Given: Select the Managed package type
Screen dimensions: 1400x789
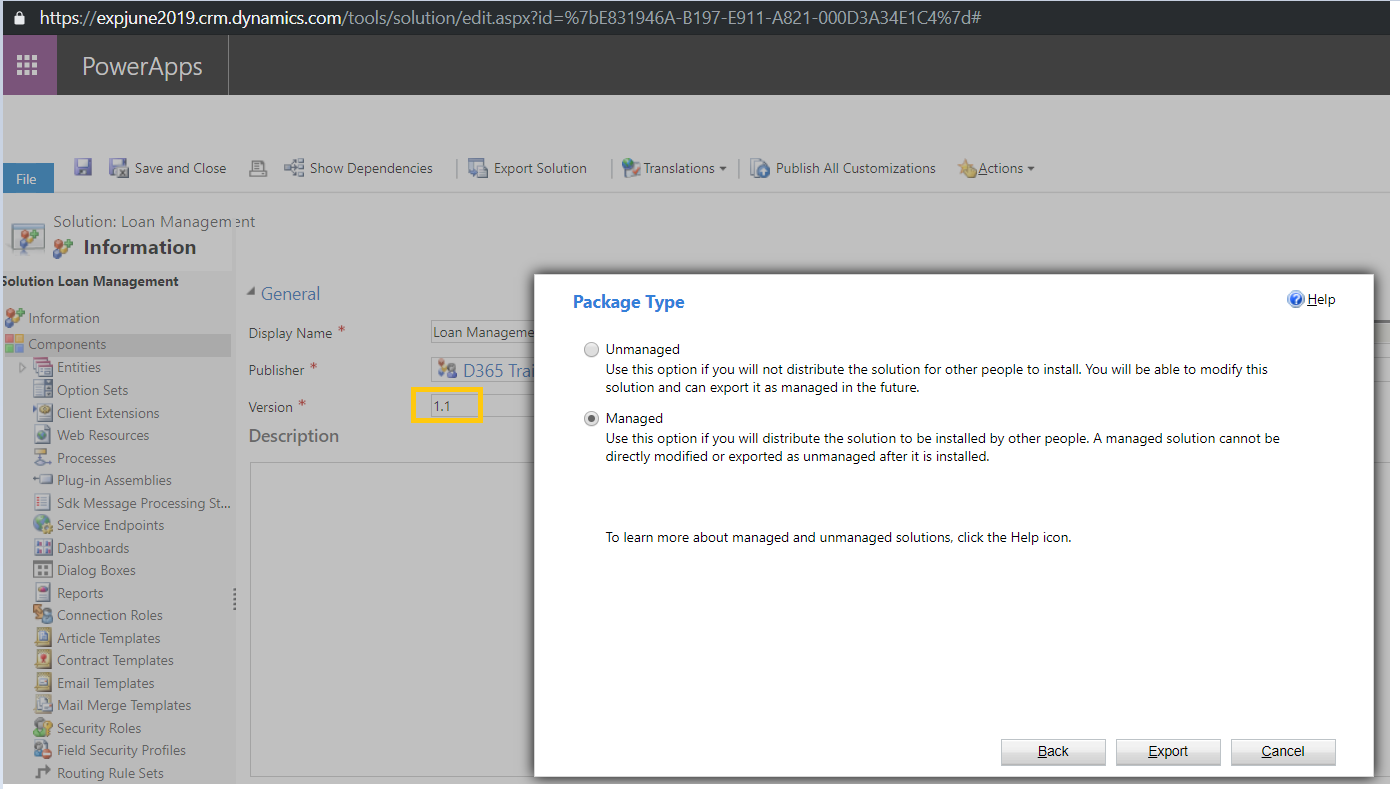Looking at the screenshot, I should pyautogui.click(x=592, y=419).
